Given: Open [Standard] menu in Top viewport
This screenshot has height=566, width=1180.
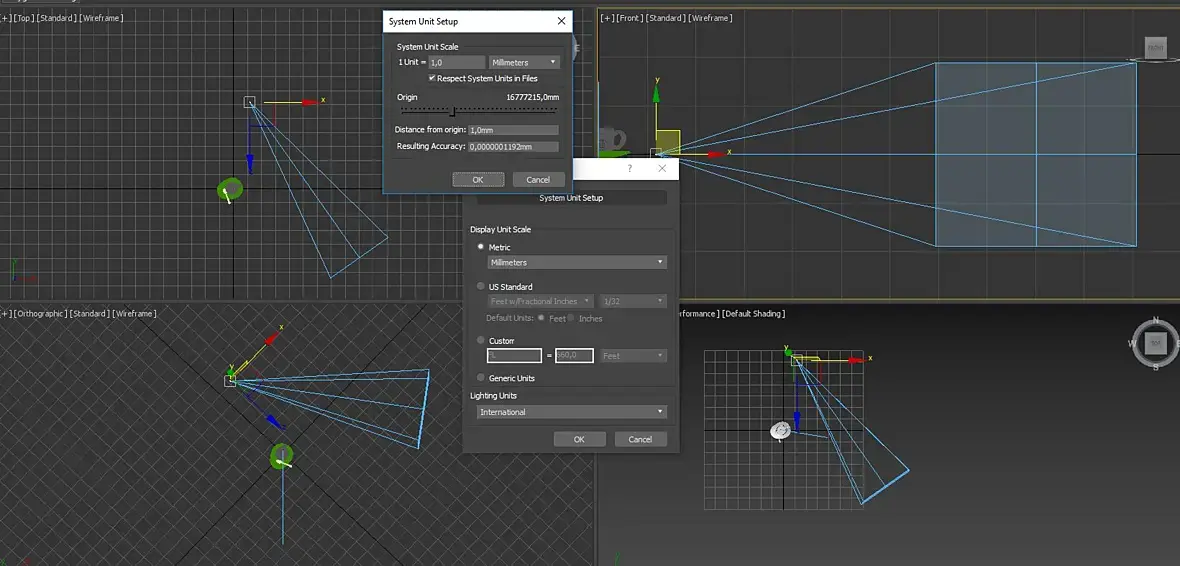Looking at the screenshot, I should pyautogui.click(x=58, y=17).
